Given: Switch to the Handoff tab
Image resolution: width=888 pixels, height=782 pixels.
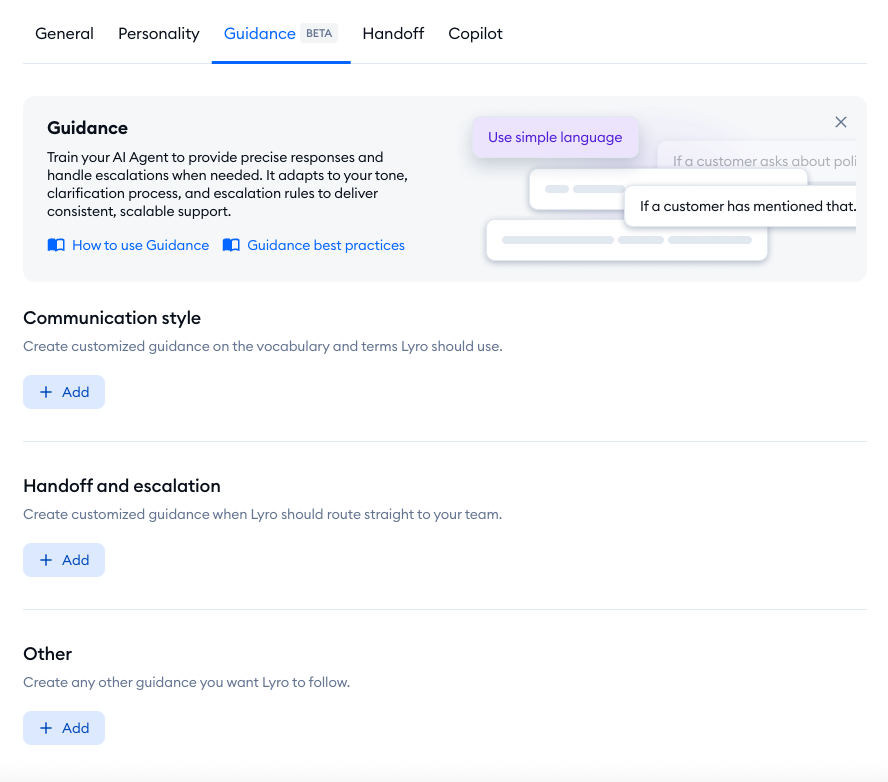Looking at the screenshot, I should 393,33.
